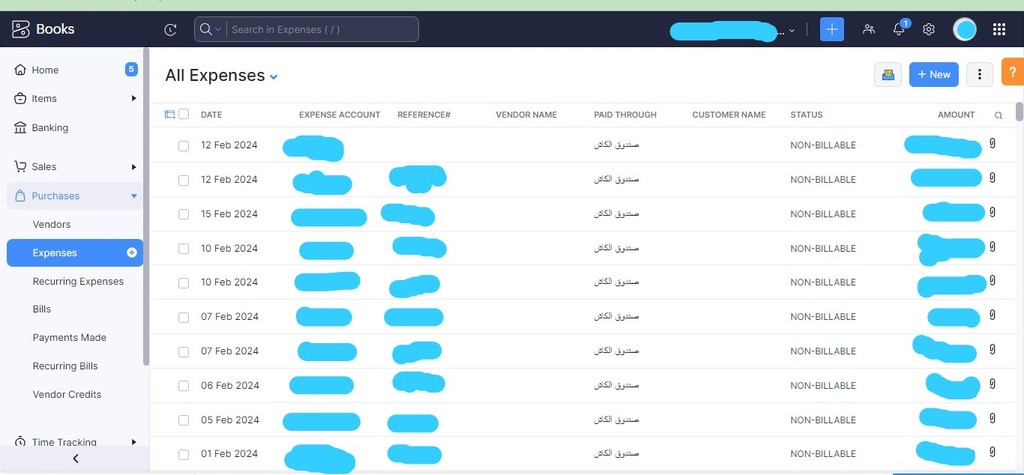Image resolution: width=1024 pixels, height=475 pixels.
Task: Click the blue quick create plus button
Action: (832, 29)
